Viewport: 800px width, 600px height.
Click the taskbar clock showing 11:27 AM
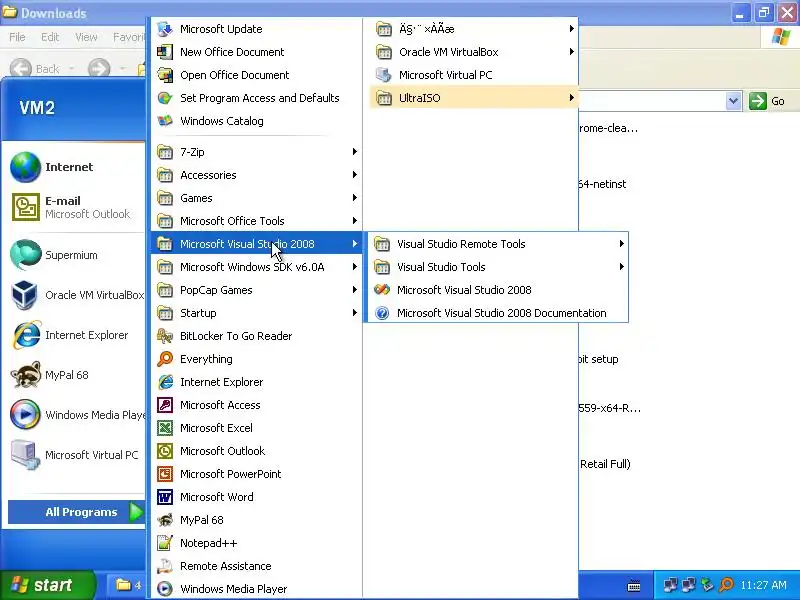tap(763, 585)
